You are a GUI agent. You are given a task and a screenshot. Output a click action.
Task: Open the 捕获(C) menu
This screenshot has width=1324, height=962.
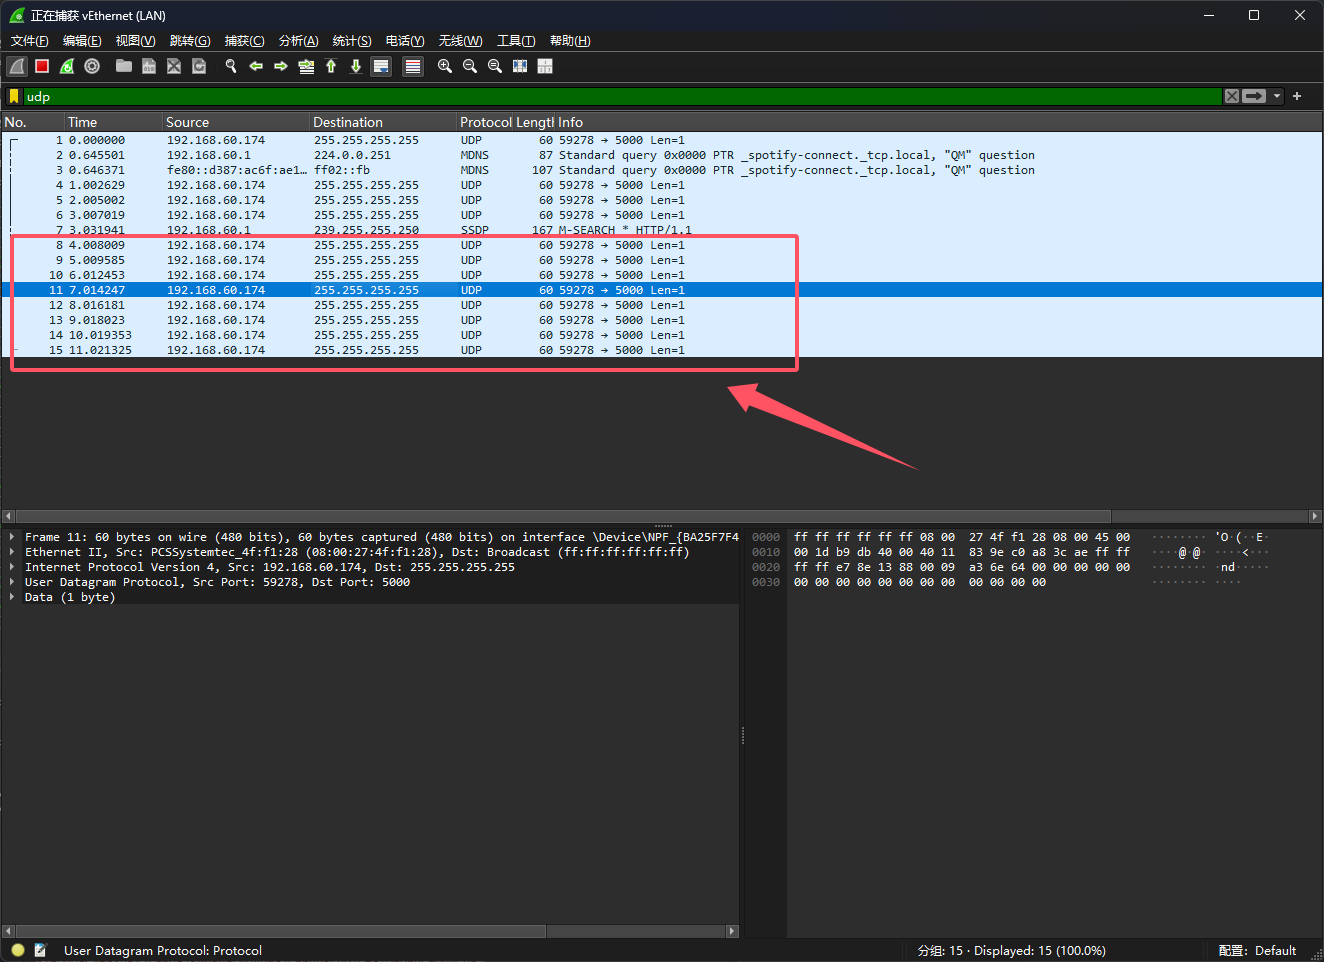pos(244,41)
